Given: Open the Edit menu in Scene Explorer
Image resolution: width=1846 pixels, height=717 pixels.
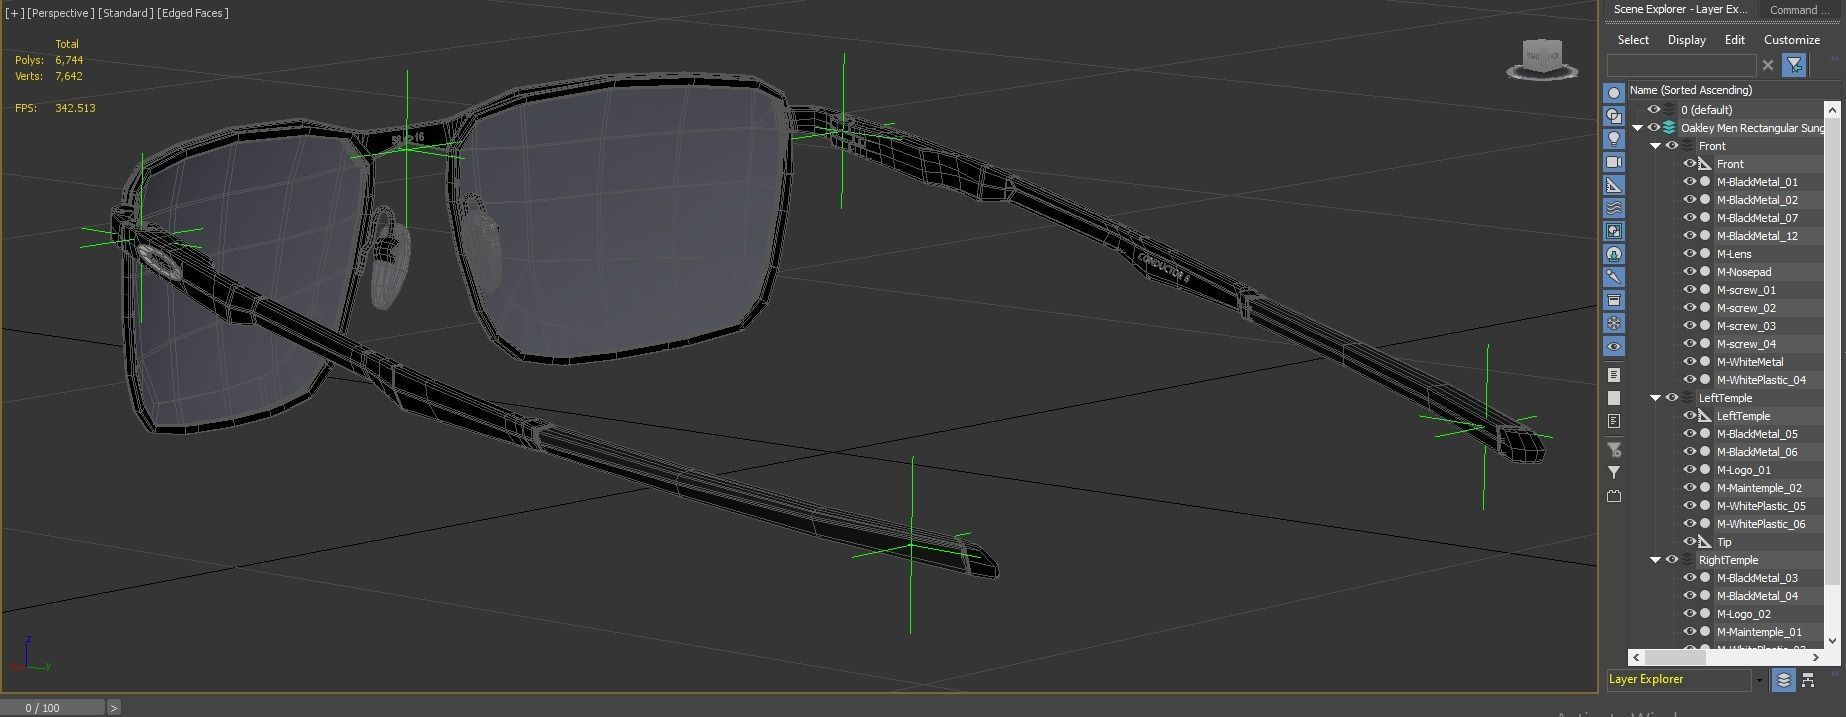Looking at the screenshot, I should 1735,40.
